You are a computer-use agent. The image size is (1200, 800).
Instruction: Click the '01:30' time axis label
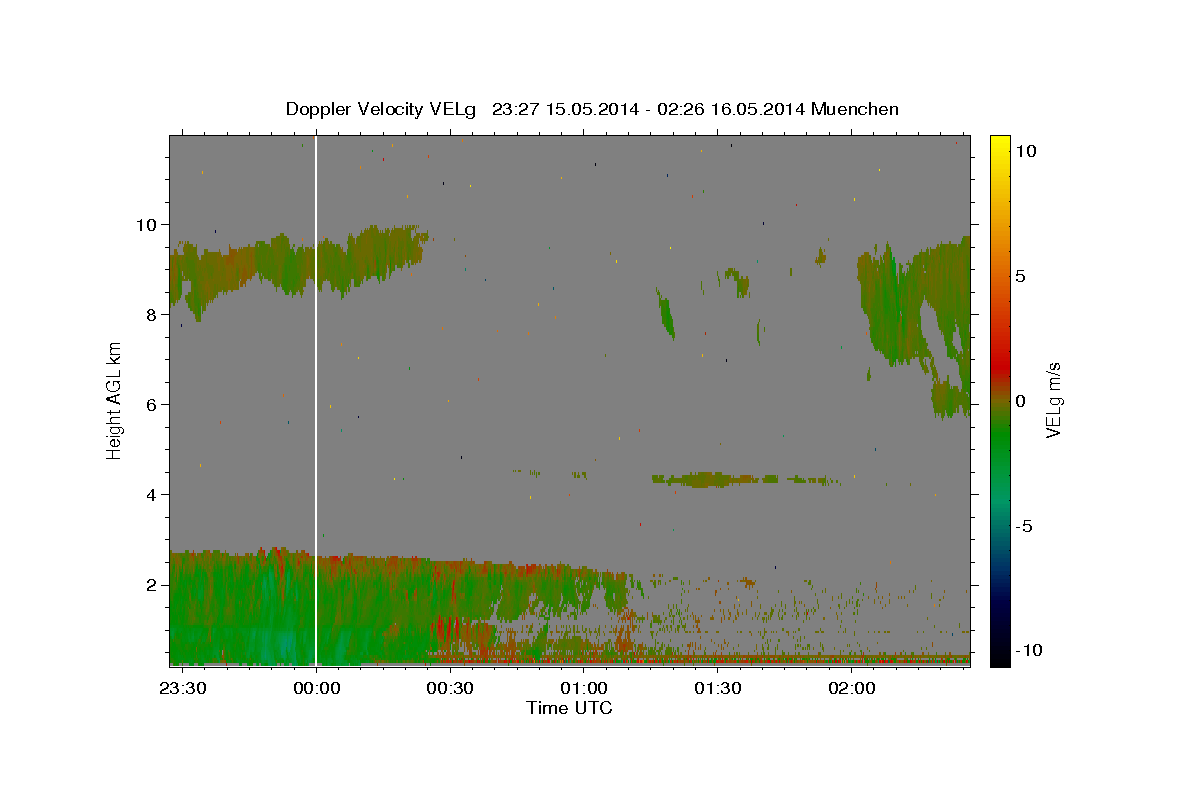pos(717,689)
